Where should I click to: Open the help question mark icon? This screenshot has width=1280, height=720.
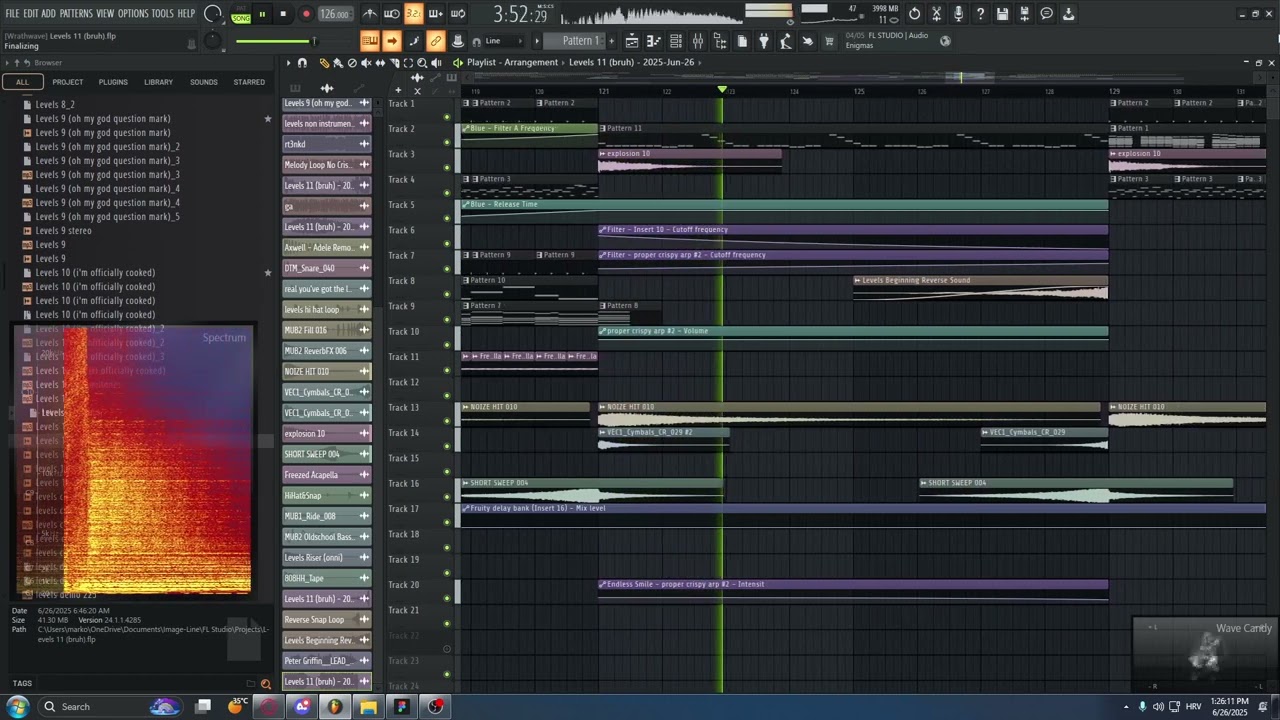click(980, 14)
